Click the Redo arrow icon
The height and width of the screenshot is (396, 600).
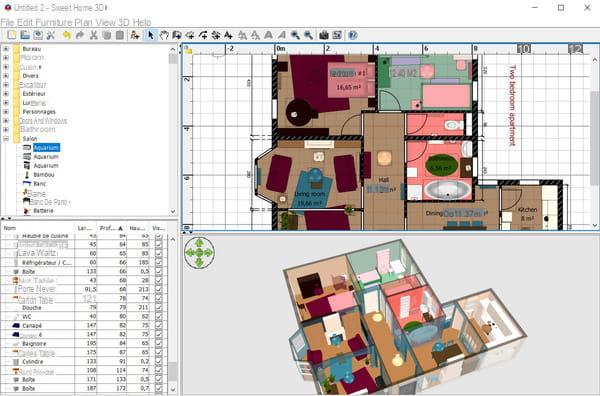tap(80, 35)
